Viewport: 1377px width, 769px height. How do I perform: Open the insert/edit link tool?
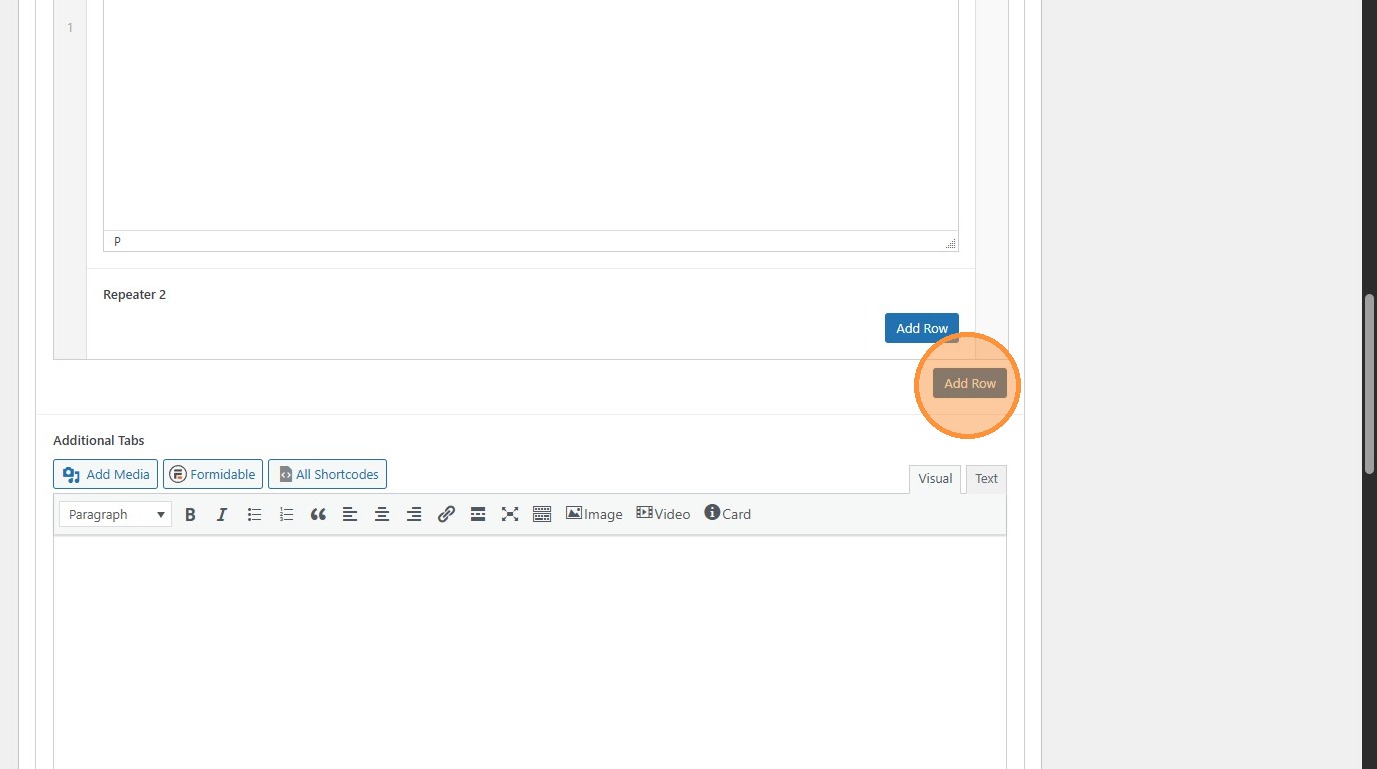446,514
